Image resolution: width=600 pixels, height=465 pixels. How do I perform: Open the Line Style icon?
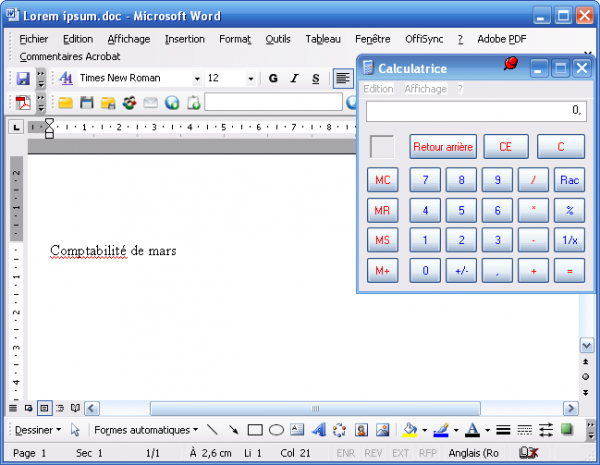tap(503, 430)
